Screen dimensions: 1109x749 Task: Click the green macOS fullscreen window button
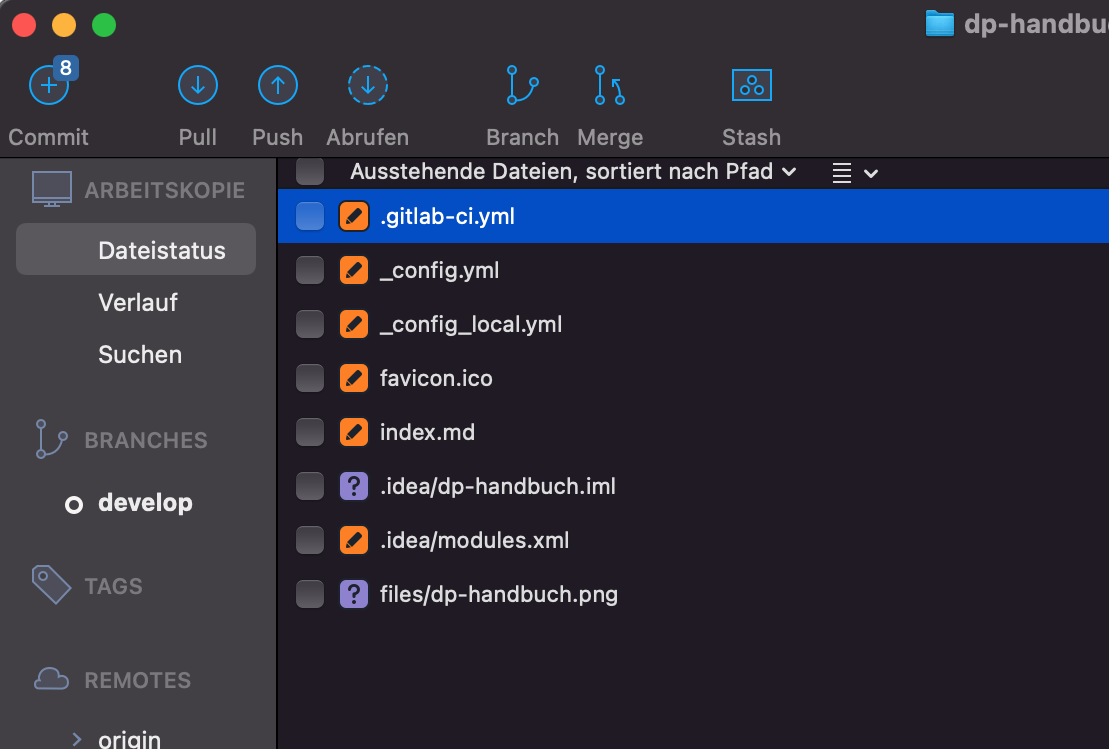point(103,25)
